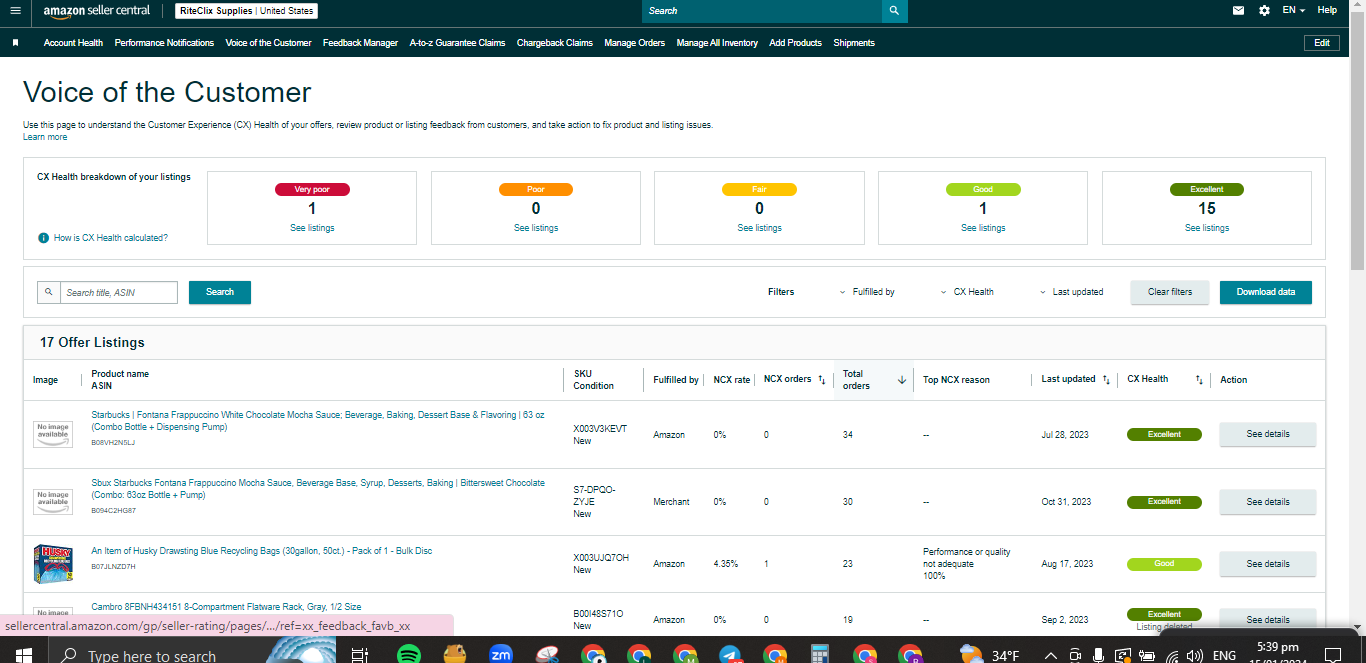
Task: Open Cambro 8-Compartment Flatware Rack product link
Action: click(x=227, y=607)
